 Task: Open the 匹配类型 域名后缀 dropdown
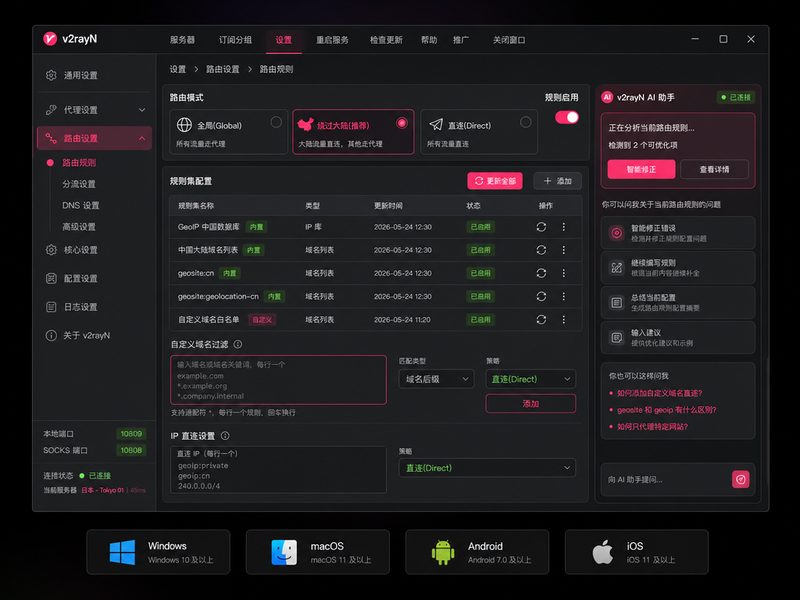(436, 379)
